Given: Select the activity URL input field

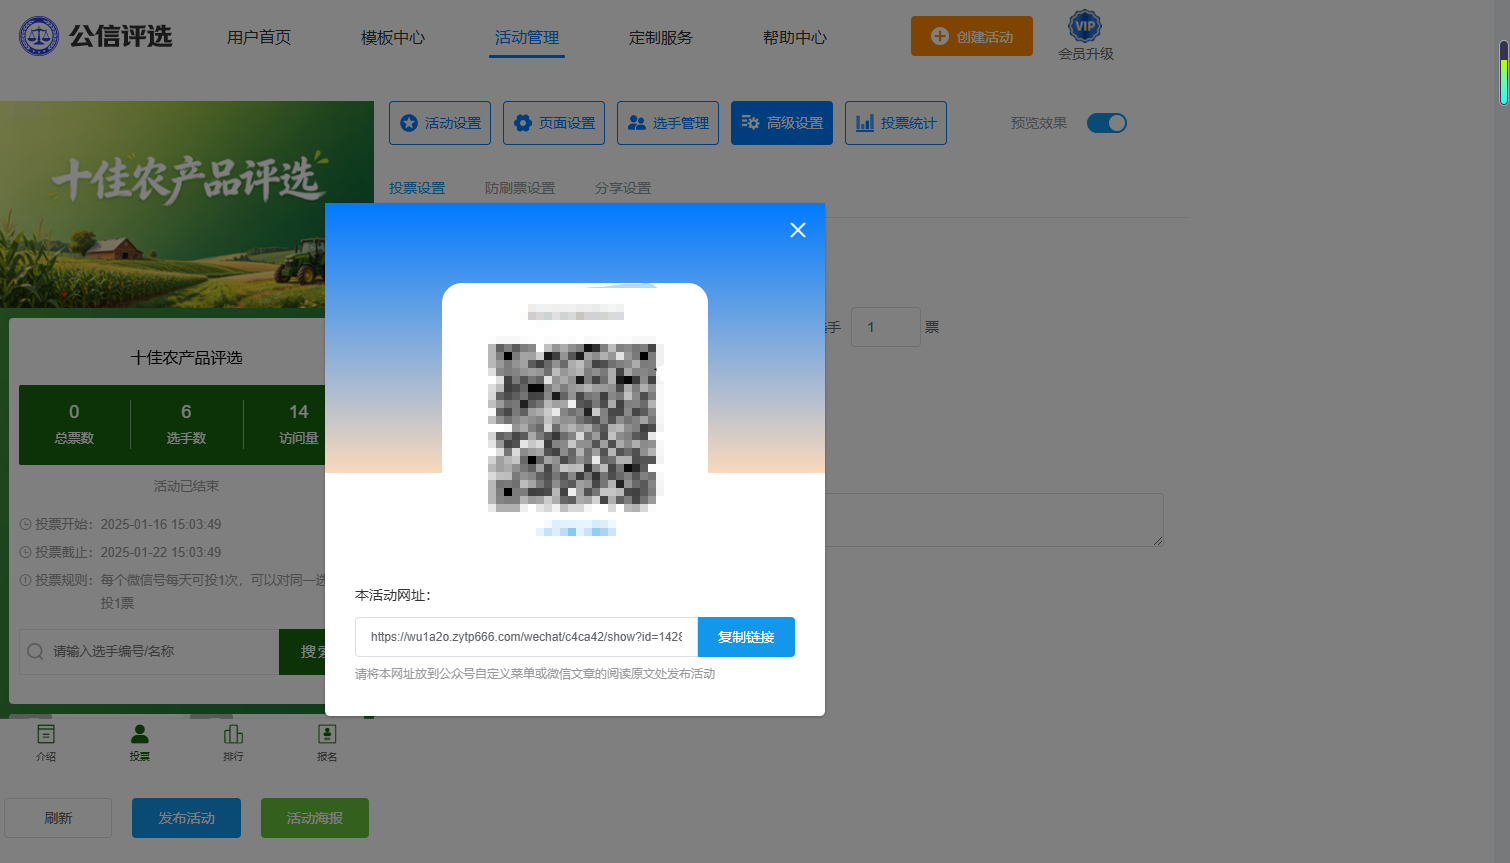Looking at the screenshot, I should pos(526,637).
